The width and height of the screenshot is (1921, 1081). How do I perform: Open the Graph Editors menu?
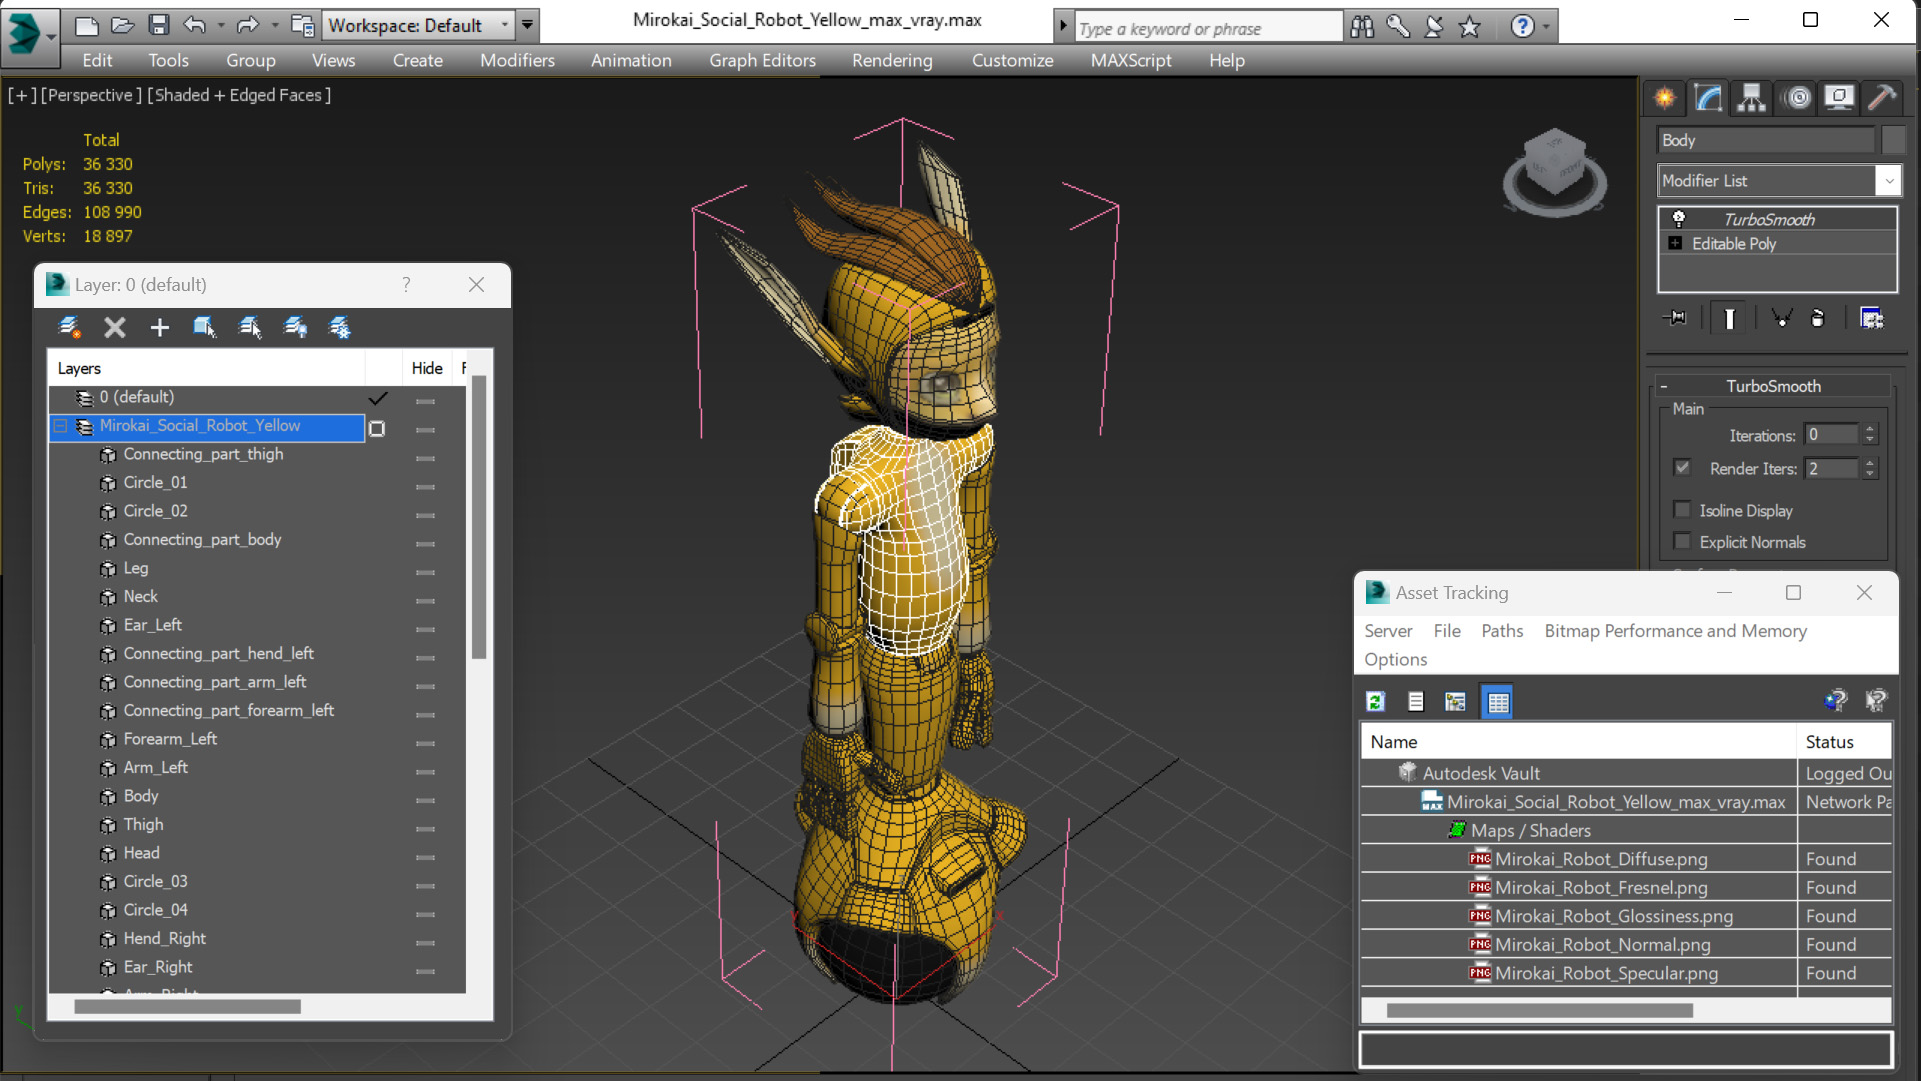[762, 60]
